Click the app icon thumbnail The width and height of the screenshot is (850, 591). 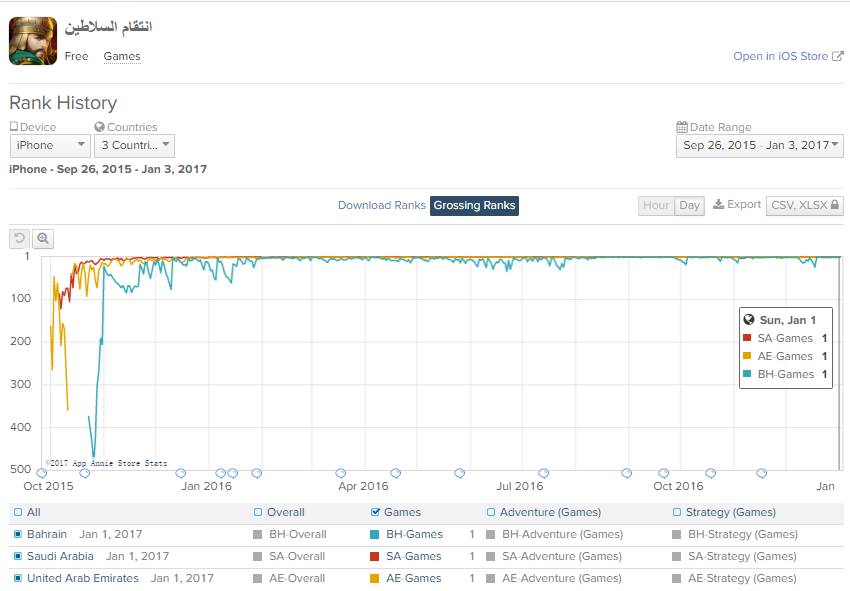click(x=33, y=40)
